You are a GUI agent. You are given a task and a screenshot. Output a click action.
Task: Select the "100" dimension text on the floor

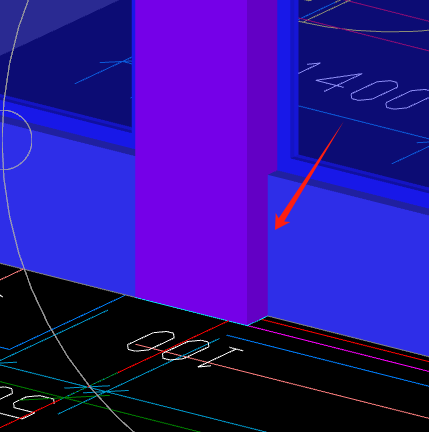[x=185, y=349]
